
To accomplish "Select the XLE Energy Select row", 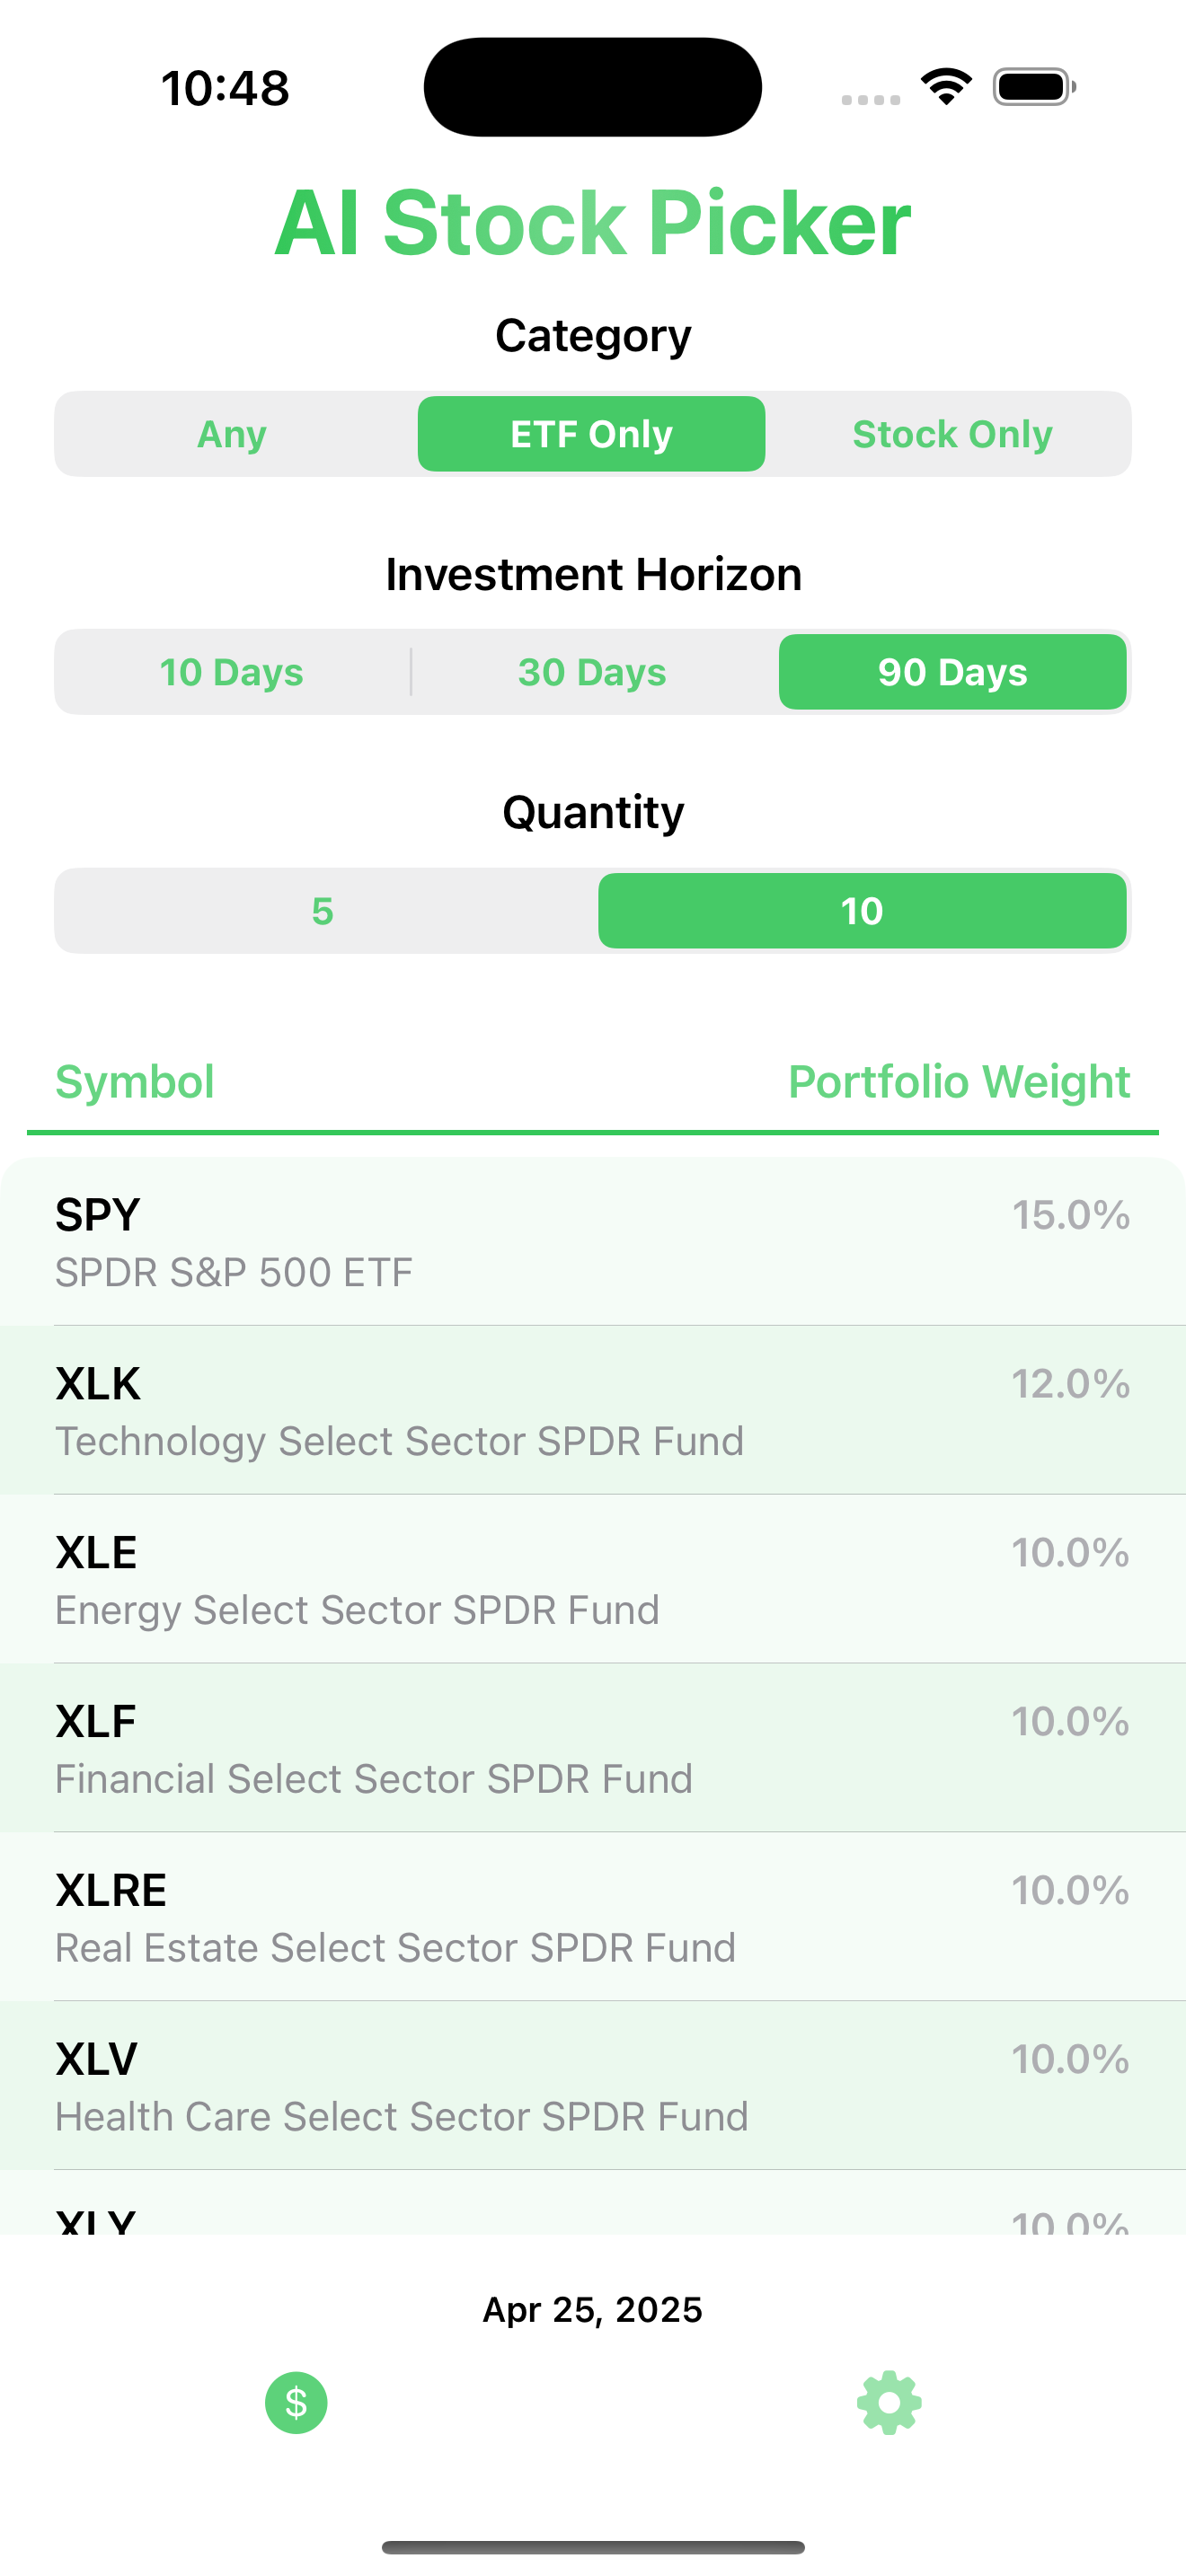I will 593,1579.
